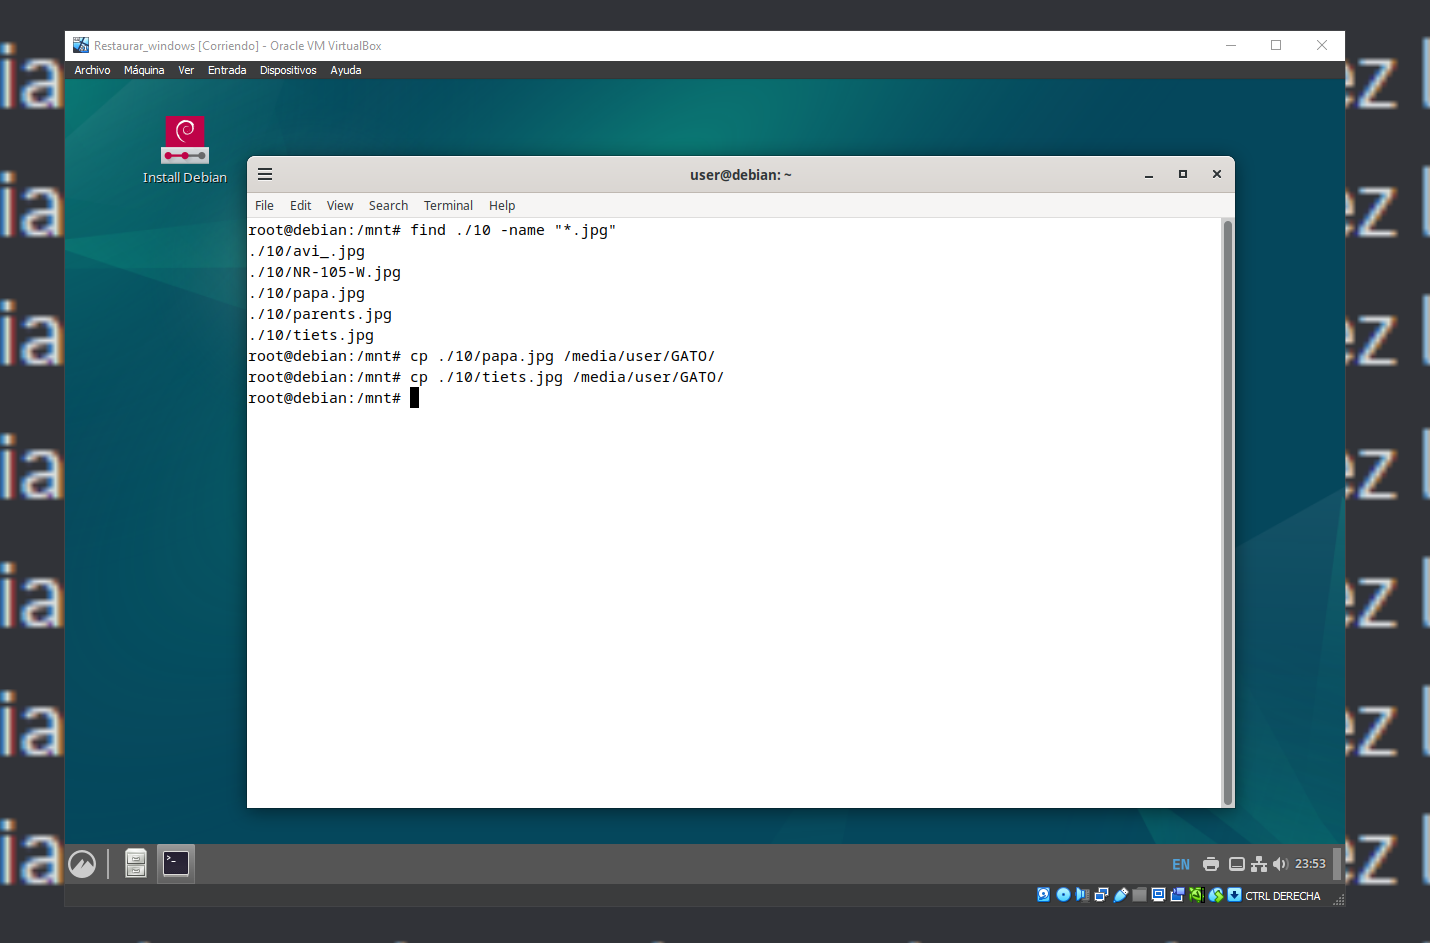Open the file manager from the panel

click(136, 863)
